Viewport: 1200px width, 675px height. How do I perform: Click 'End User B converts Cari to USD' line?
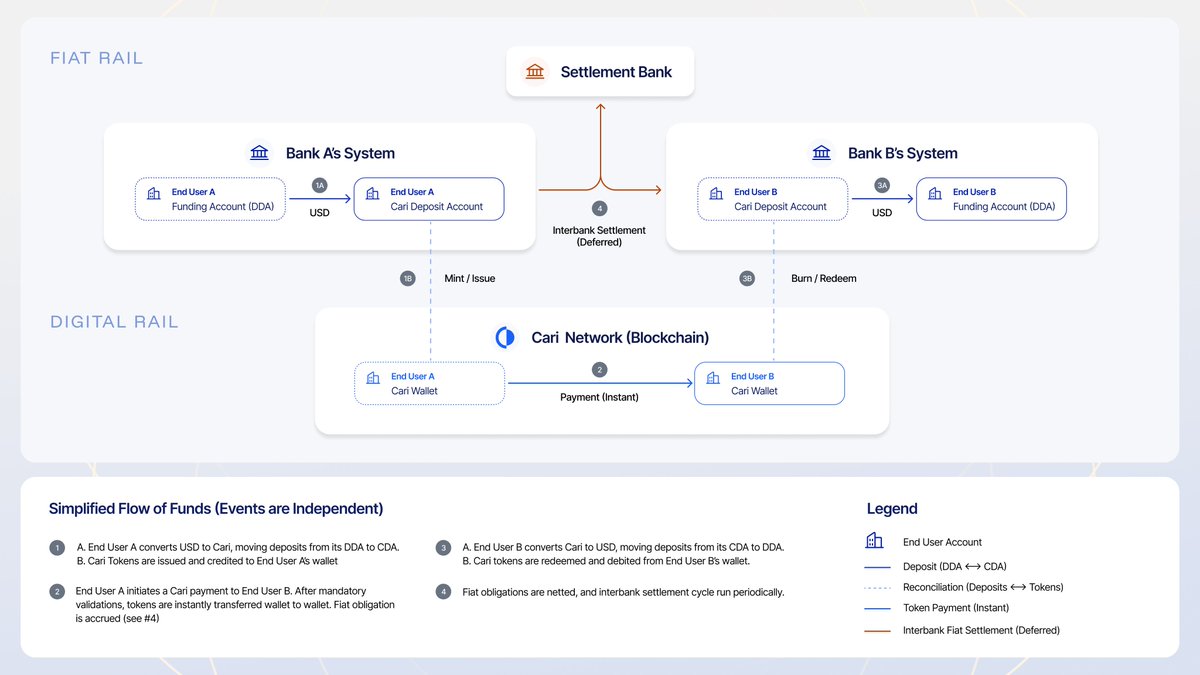[x=623, y=548]
